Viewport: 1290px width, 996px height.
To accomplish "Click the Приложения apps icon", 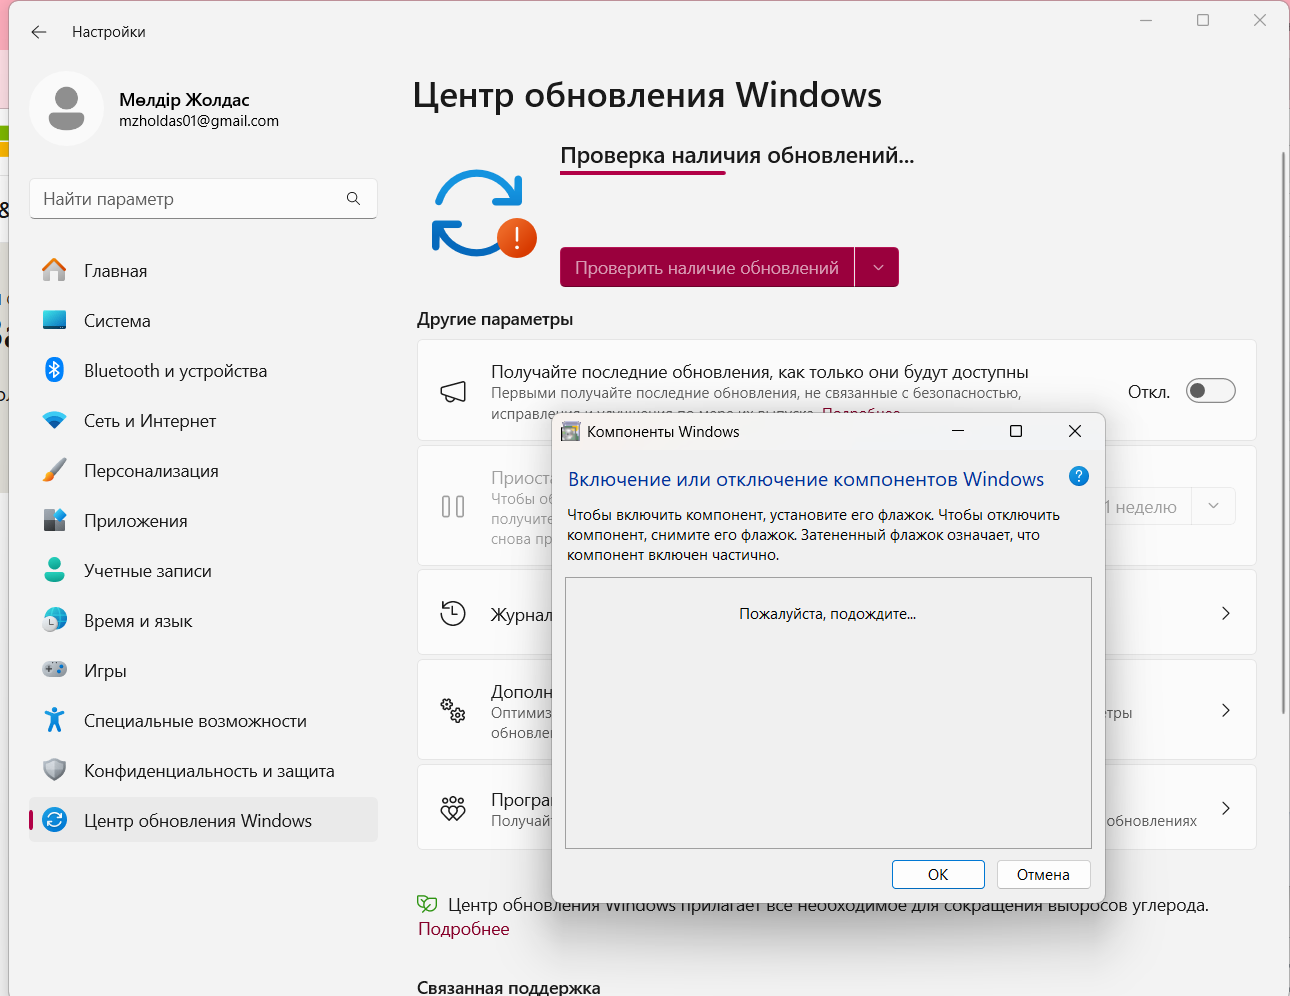I will 55,520.
